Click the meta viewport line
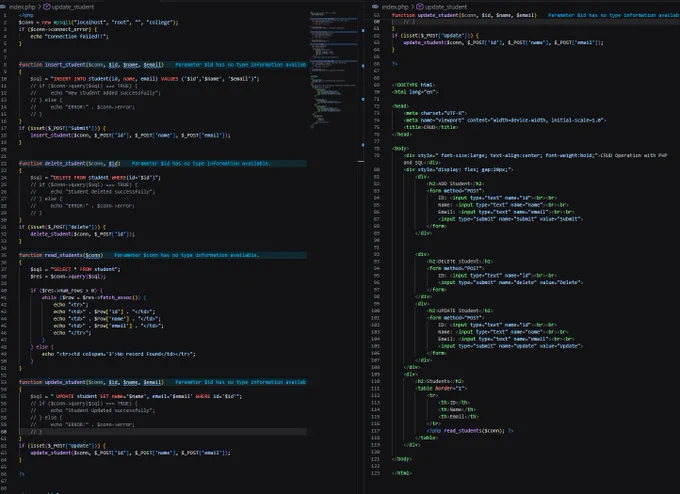 point(505,120)
